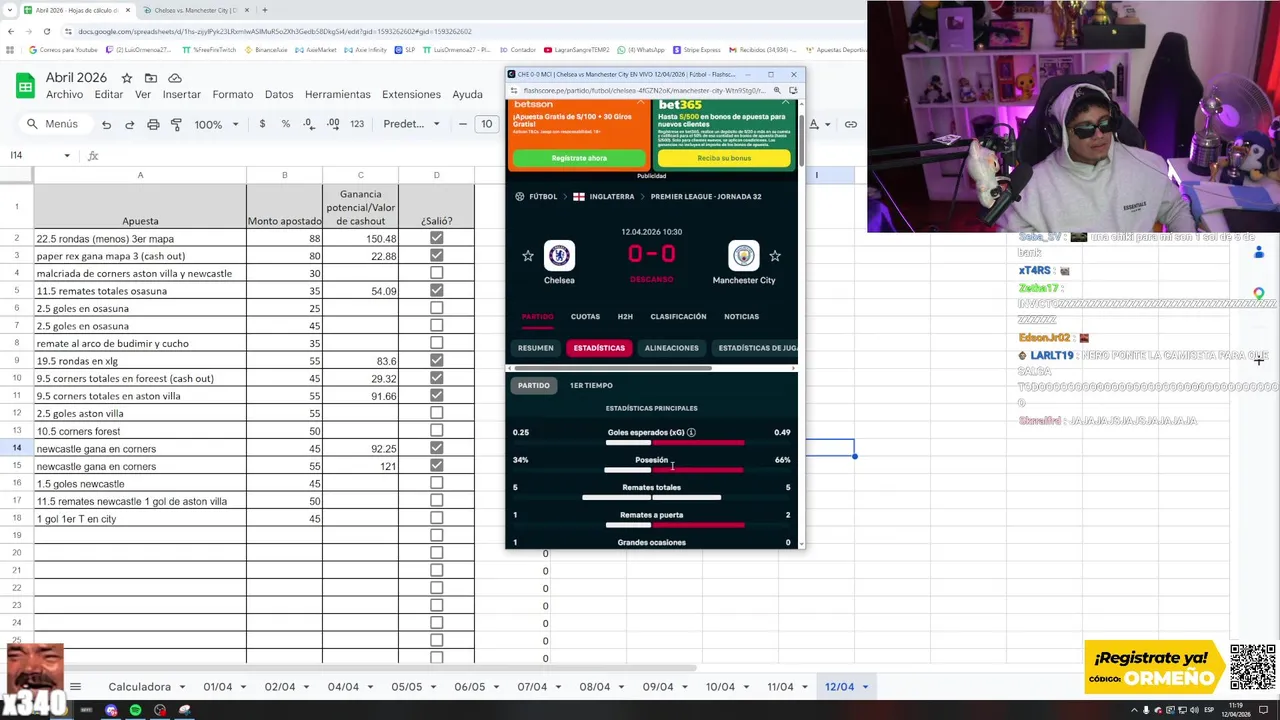The image size is (1280, 720).
Task: Click the star beside Chelsea
Action: click(528, 256)
